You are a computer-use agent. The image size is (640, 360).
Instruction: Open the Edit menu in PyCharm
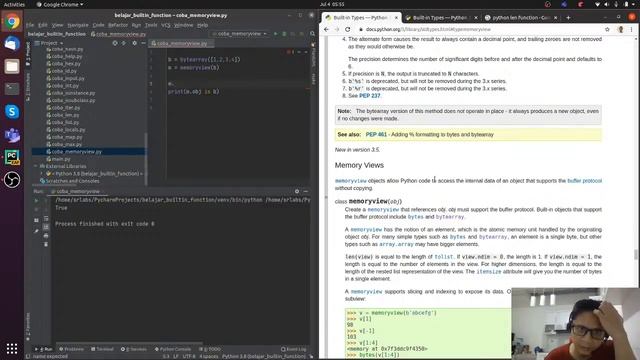[x=42, y=25]
